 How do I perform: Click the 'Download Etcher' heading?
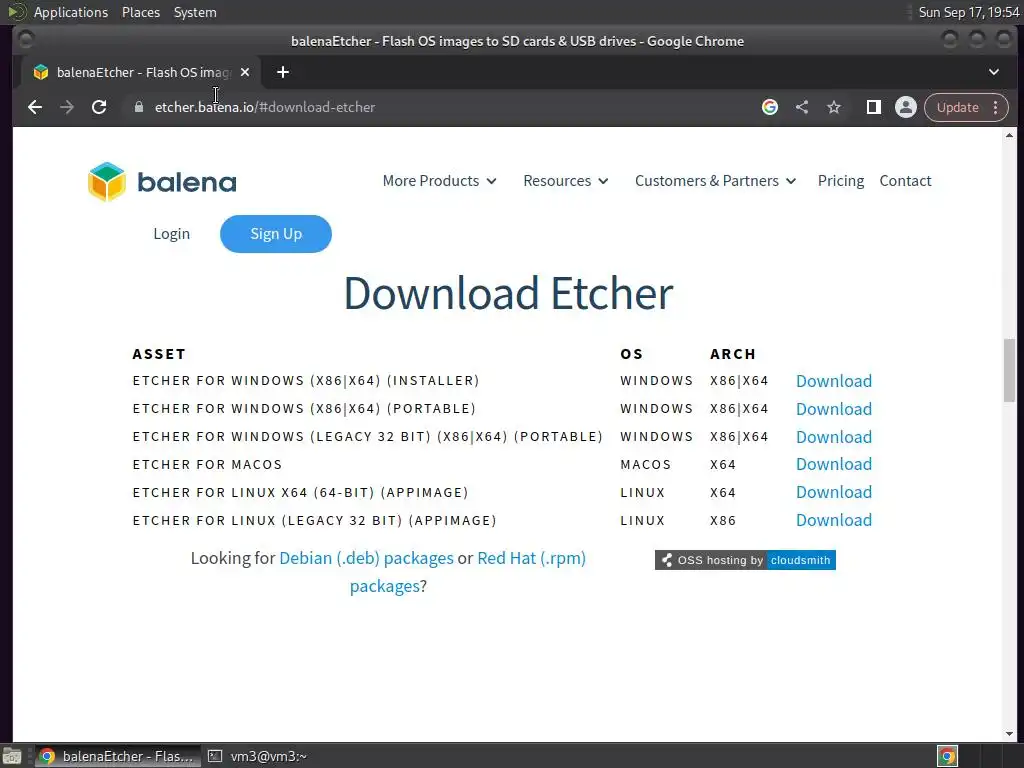click(x=508, y=293)
